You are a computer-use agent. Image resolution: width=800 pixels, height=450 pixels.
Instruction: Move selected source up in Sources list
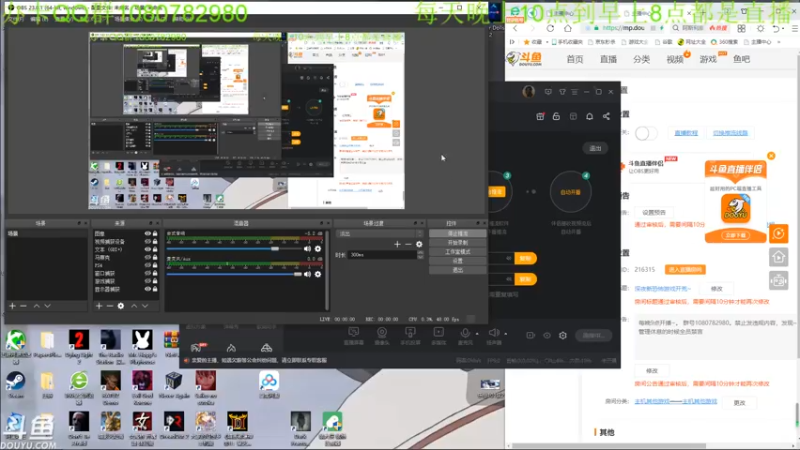tap(134, 306)
